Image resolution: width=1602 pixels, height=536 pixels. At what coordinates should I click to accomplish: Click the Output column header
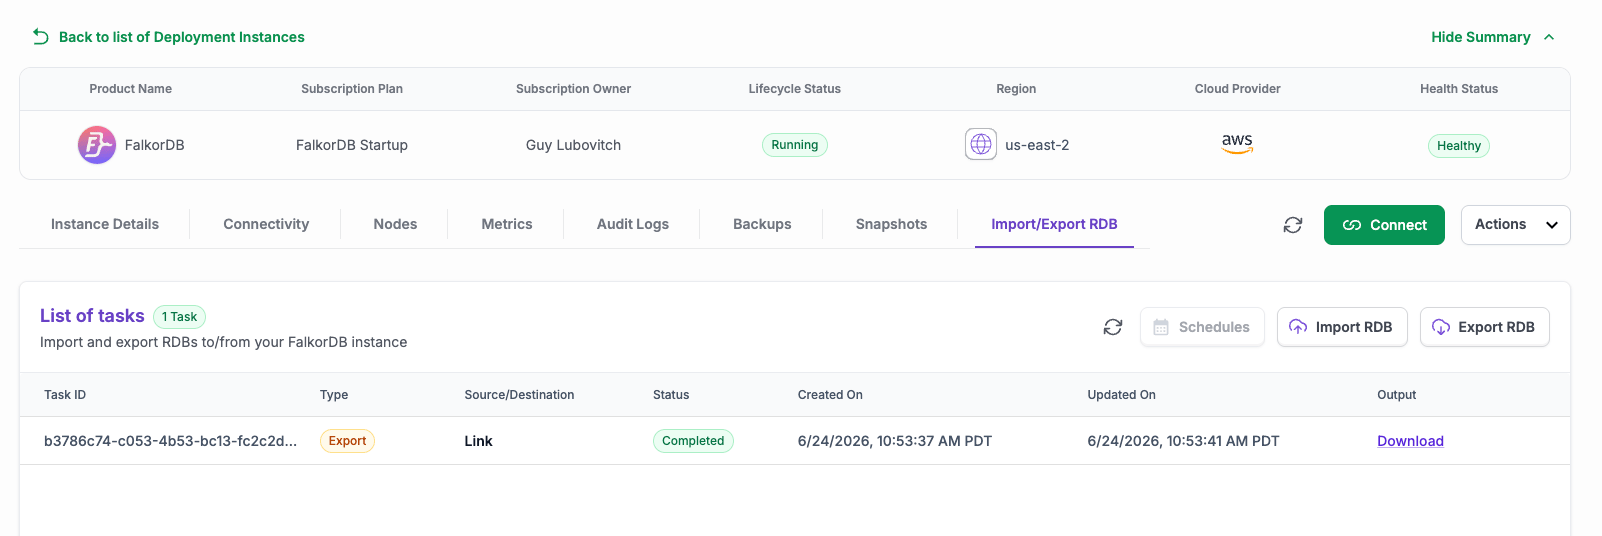[x=1396, y=395]
